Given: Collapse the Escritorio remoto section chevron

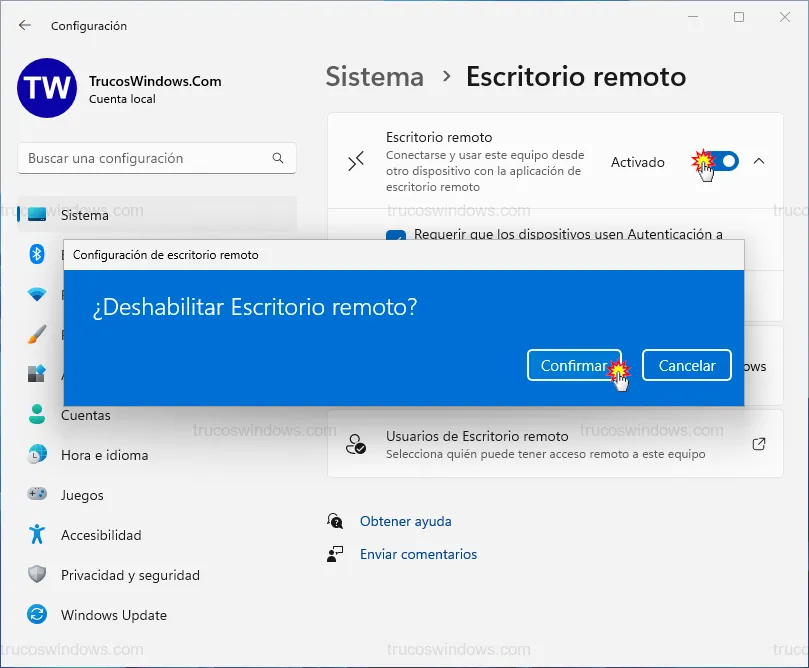Looking at the screenshot, I should pos(758,161).
